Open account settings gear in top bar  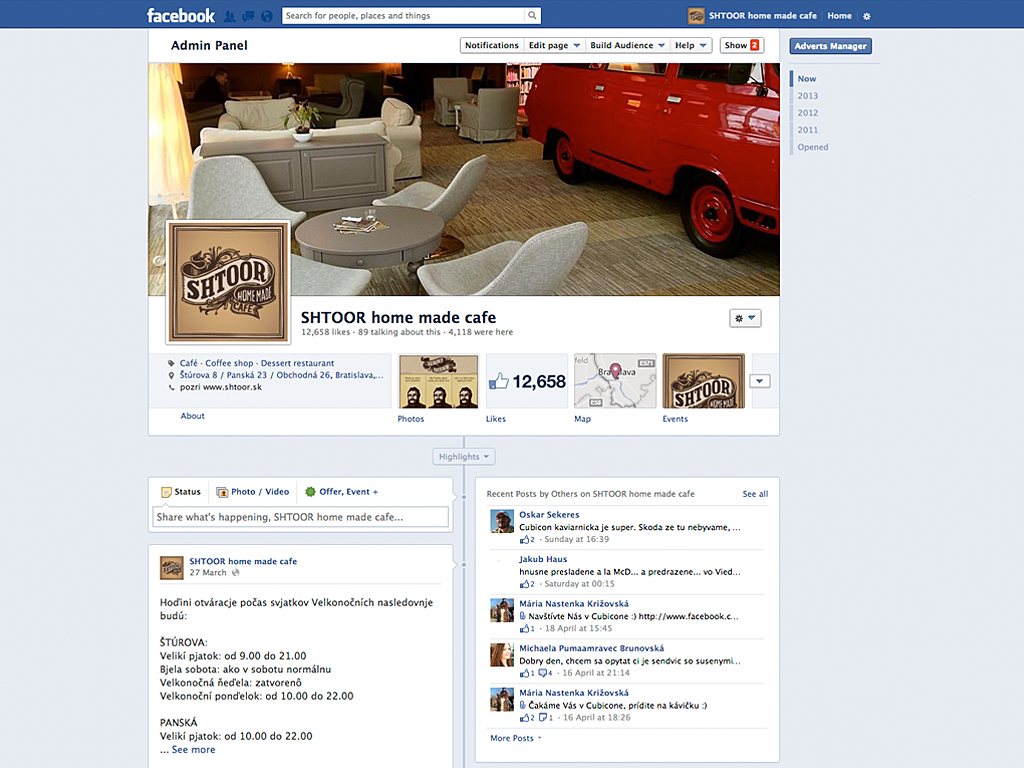[x=867, y=16]
